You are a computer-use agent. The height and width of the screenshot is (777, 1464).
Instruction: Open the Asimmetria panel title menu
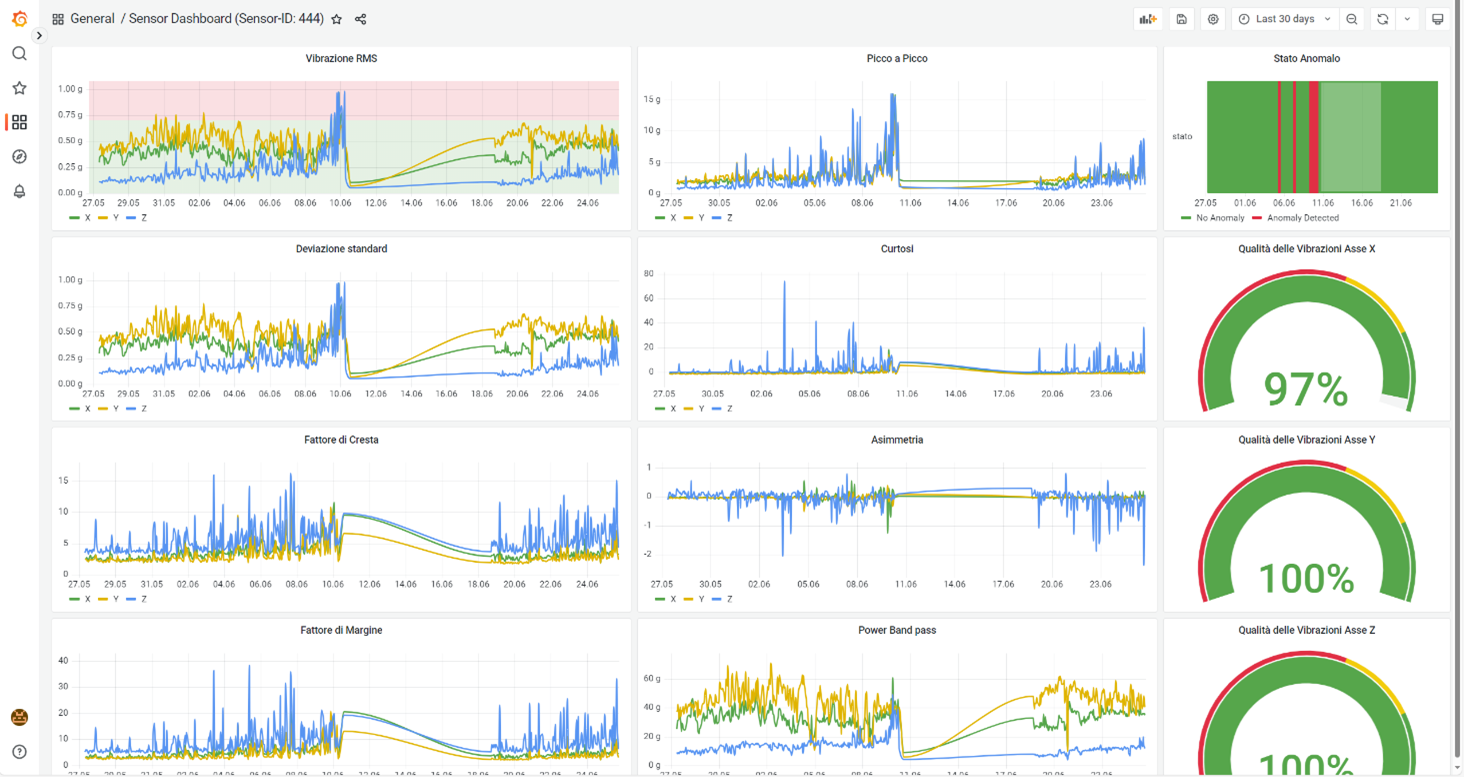pos(897,440)
